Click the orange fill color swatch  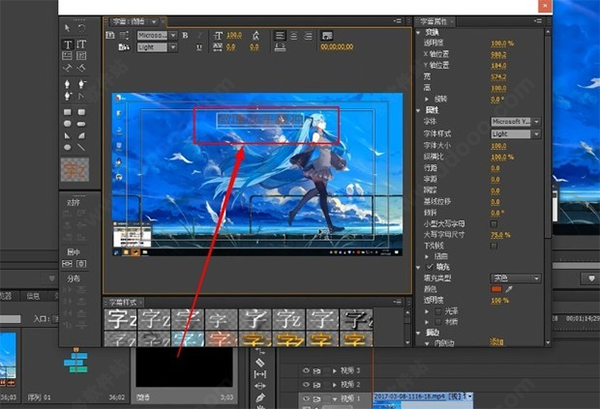(496, 289)
